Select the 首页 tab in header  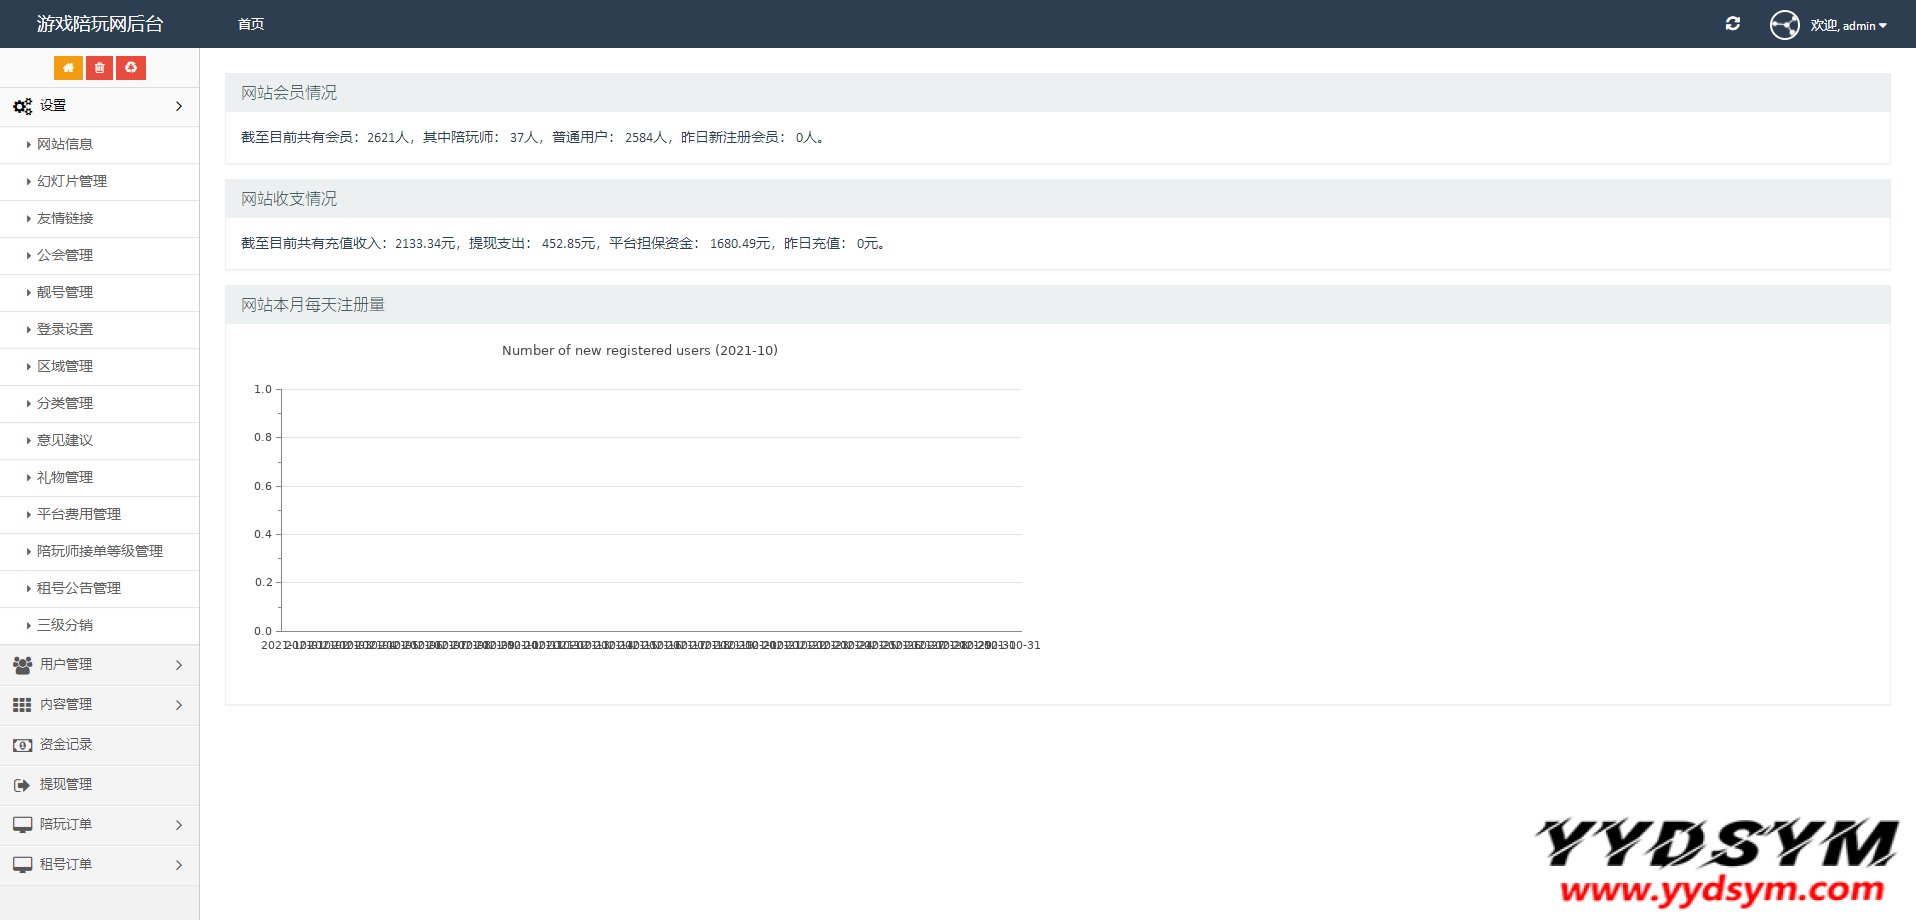(251, 24)
